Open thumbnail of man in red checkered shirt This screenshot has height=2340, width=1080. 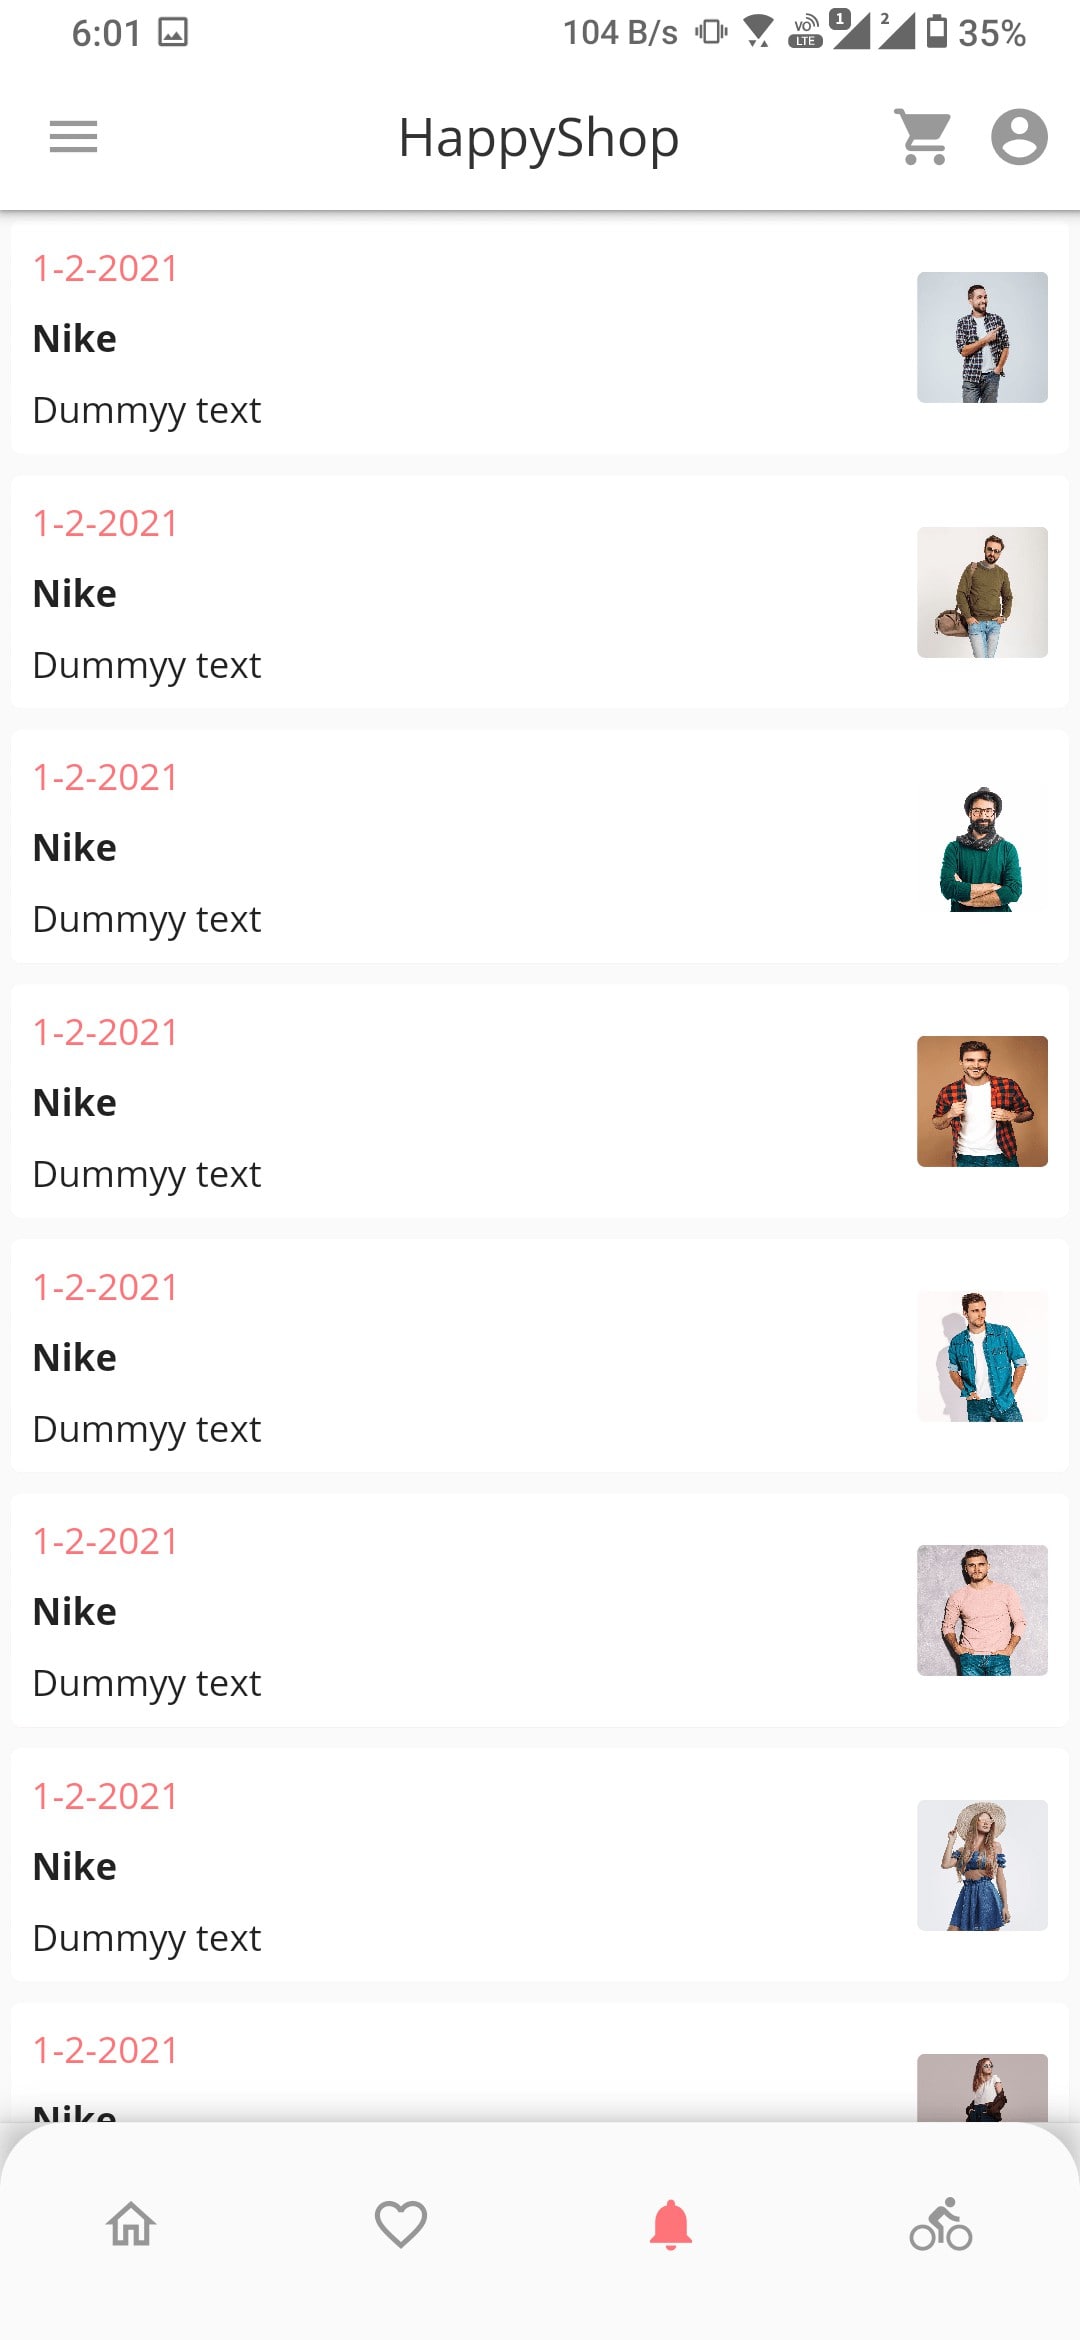(982, 1101)
